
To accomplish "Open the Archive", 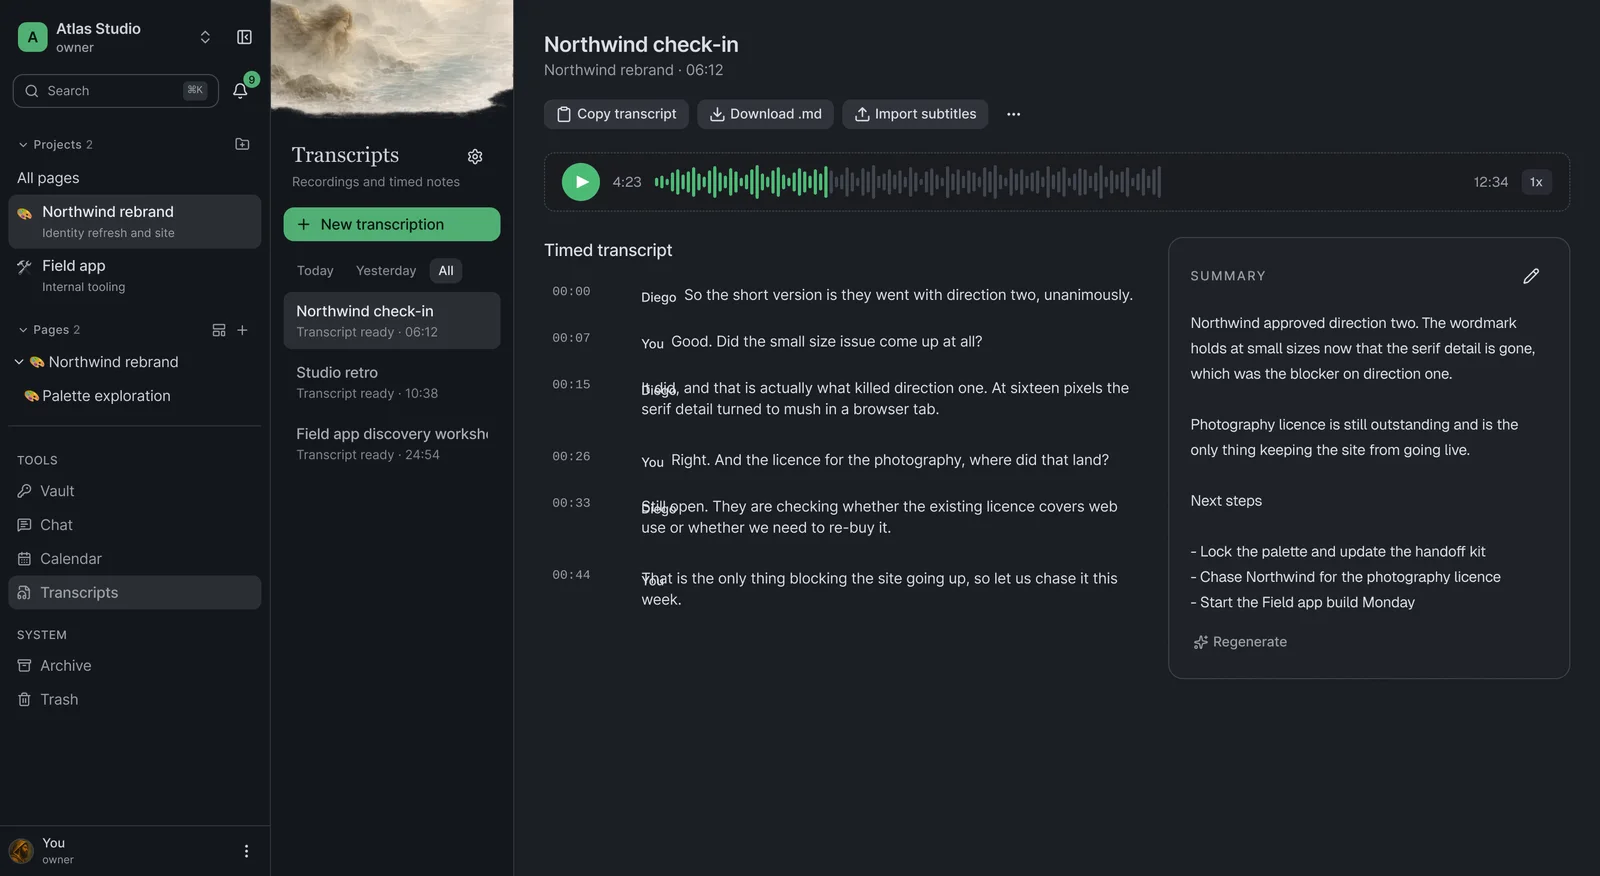I will click(135, 666).
